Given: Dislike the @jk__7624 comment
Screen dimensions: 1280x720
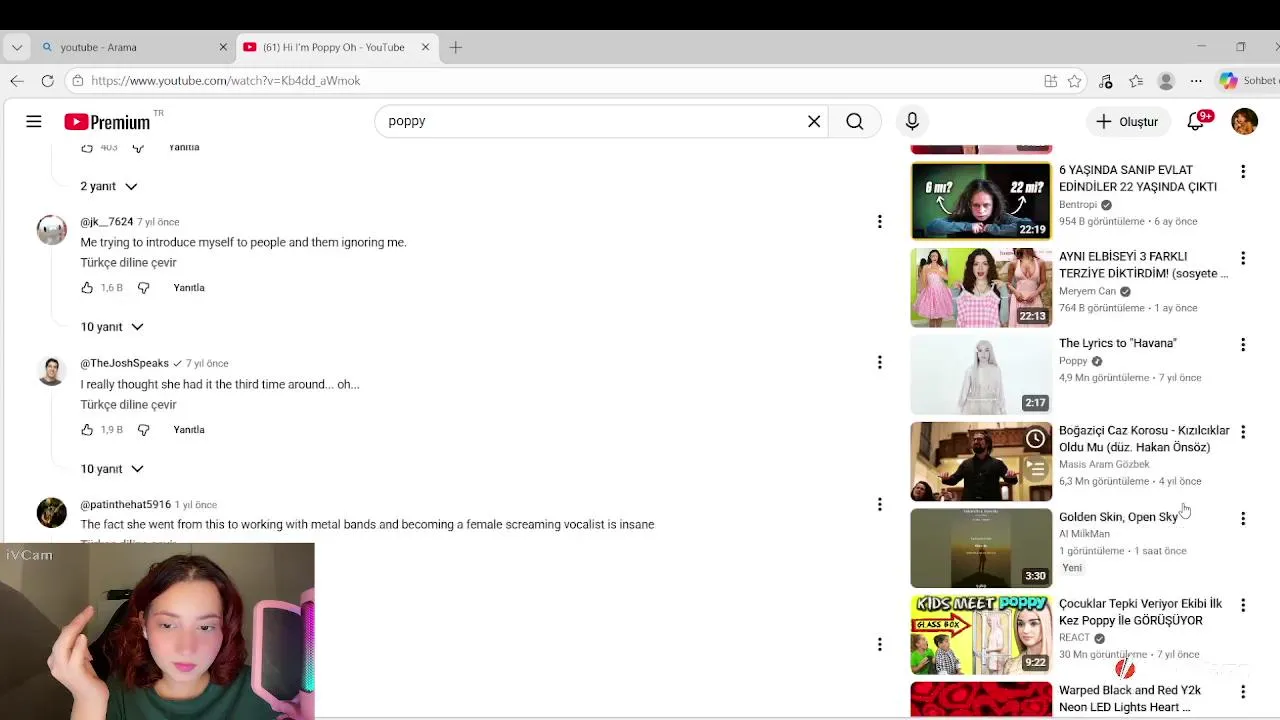Looking at the screenshot, I should point(143,288).
